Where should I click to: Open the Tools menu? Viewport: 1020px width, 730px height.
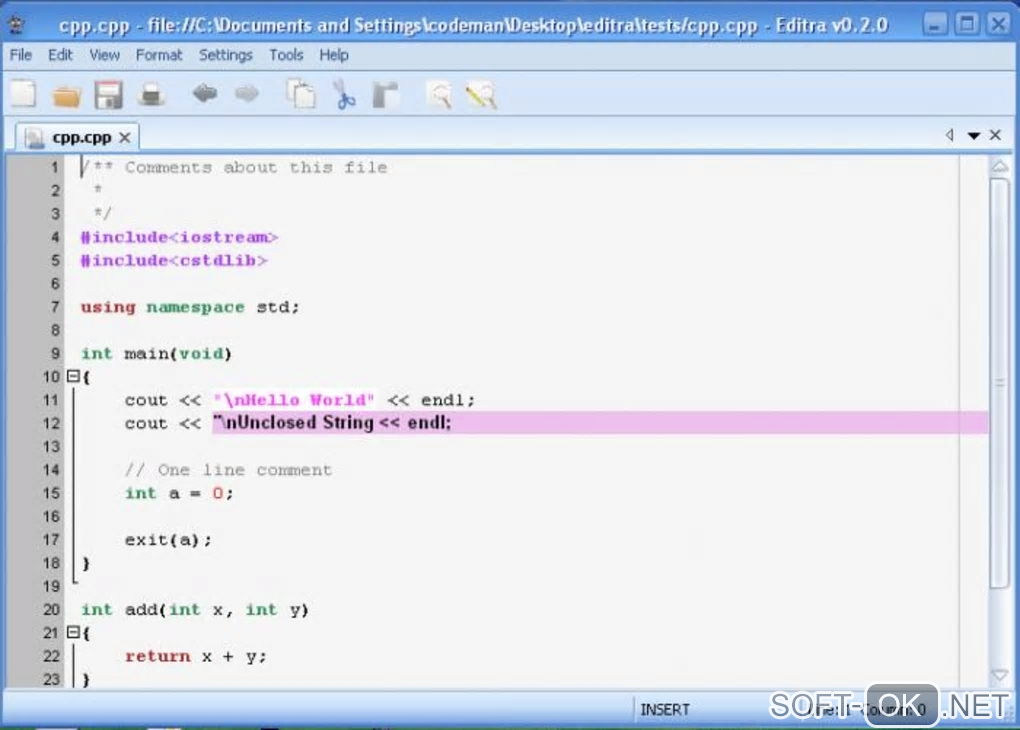(x=286, y=55)
